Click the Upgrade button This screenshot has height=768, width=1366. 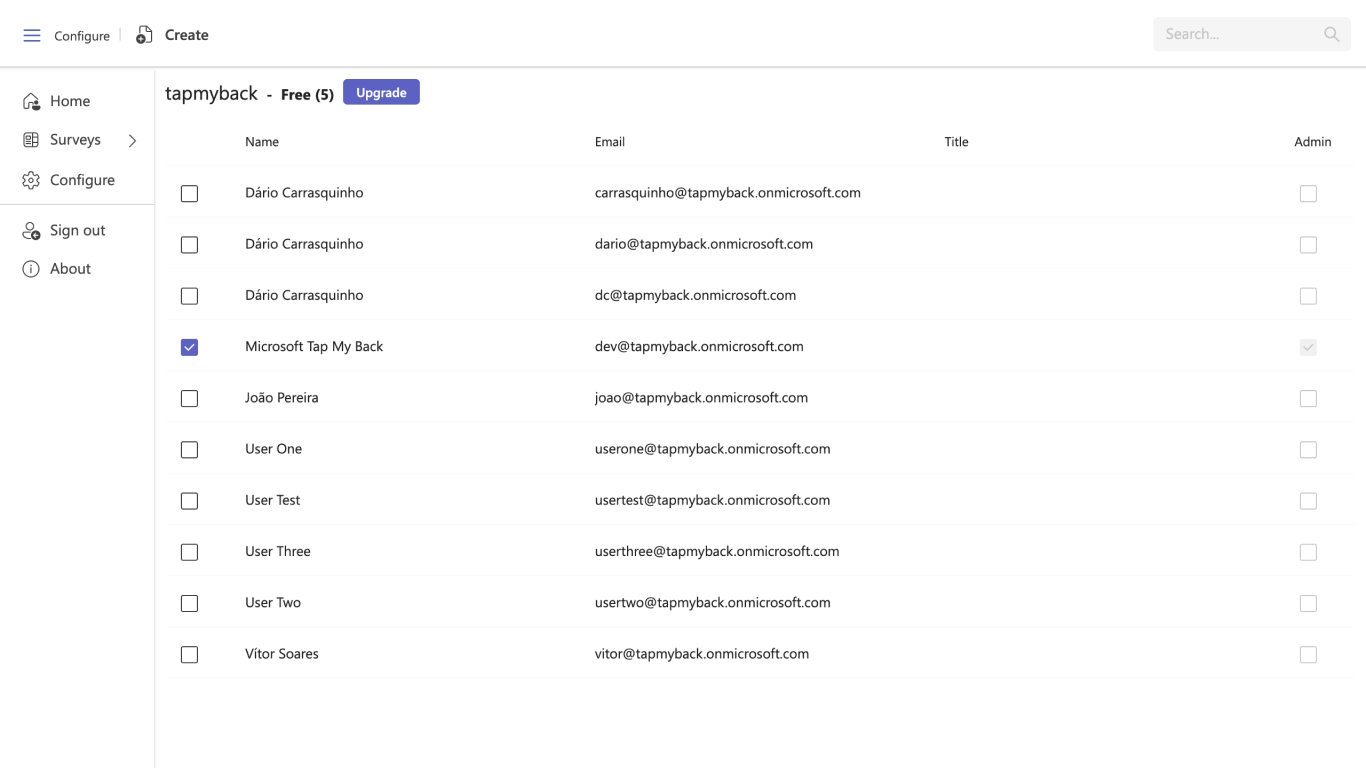click(x=381, y=92)
